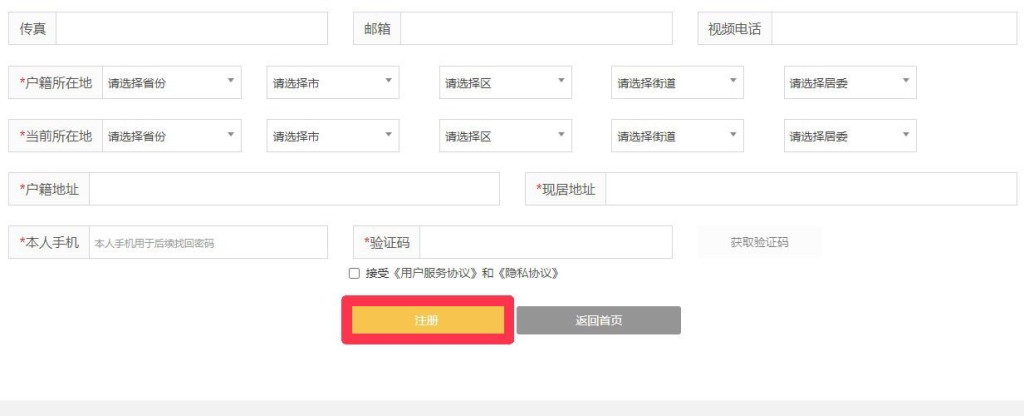Viewport: 1024px width, 416px height.
Task: Expand 户籍所在地 street dropdown
Action: (677, 83)
